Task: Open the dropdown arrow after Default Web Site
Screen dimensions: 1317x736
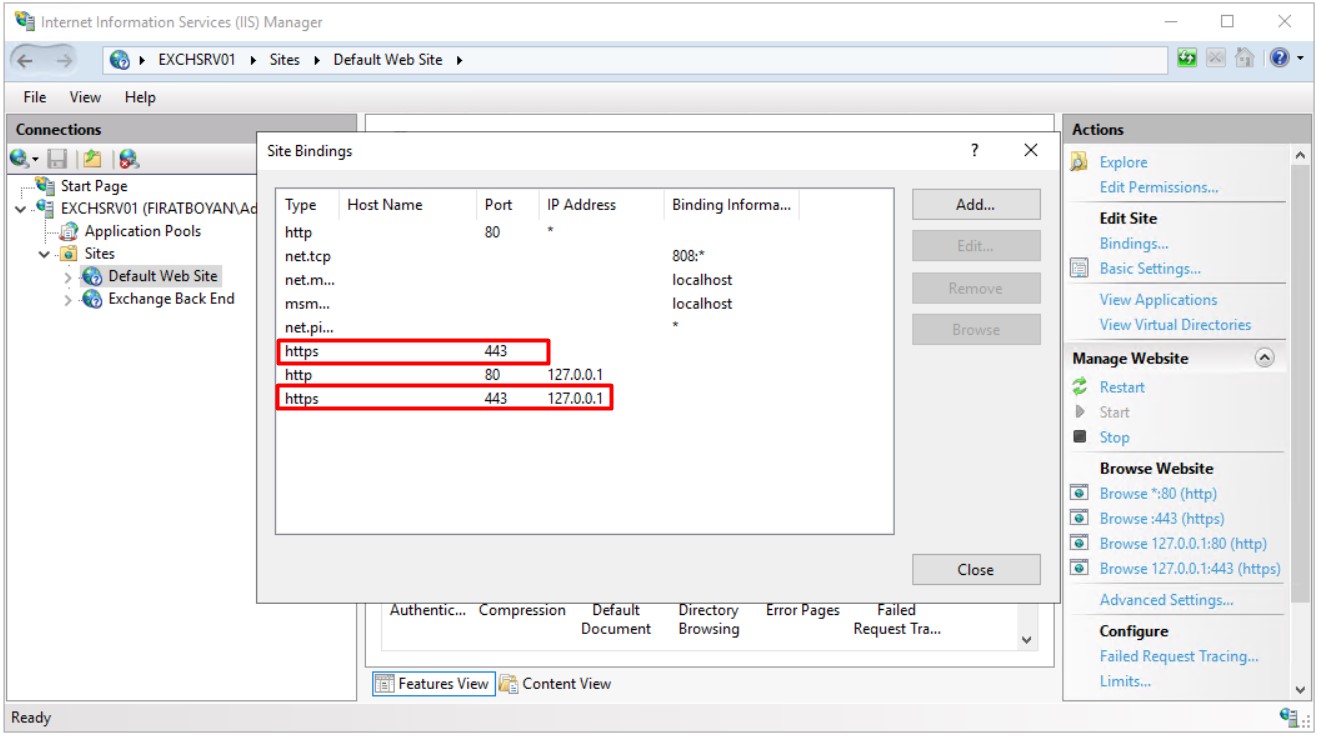Action: (x=459, y=60)
